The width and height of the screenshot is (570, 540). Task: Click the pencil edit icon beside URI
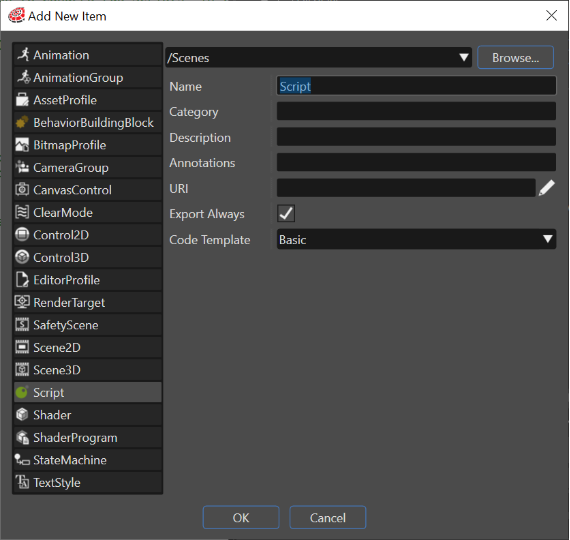(546, 188)
